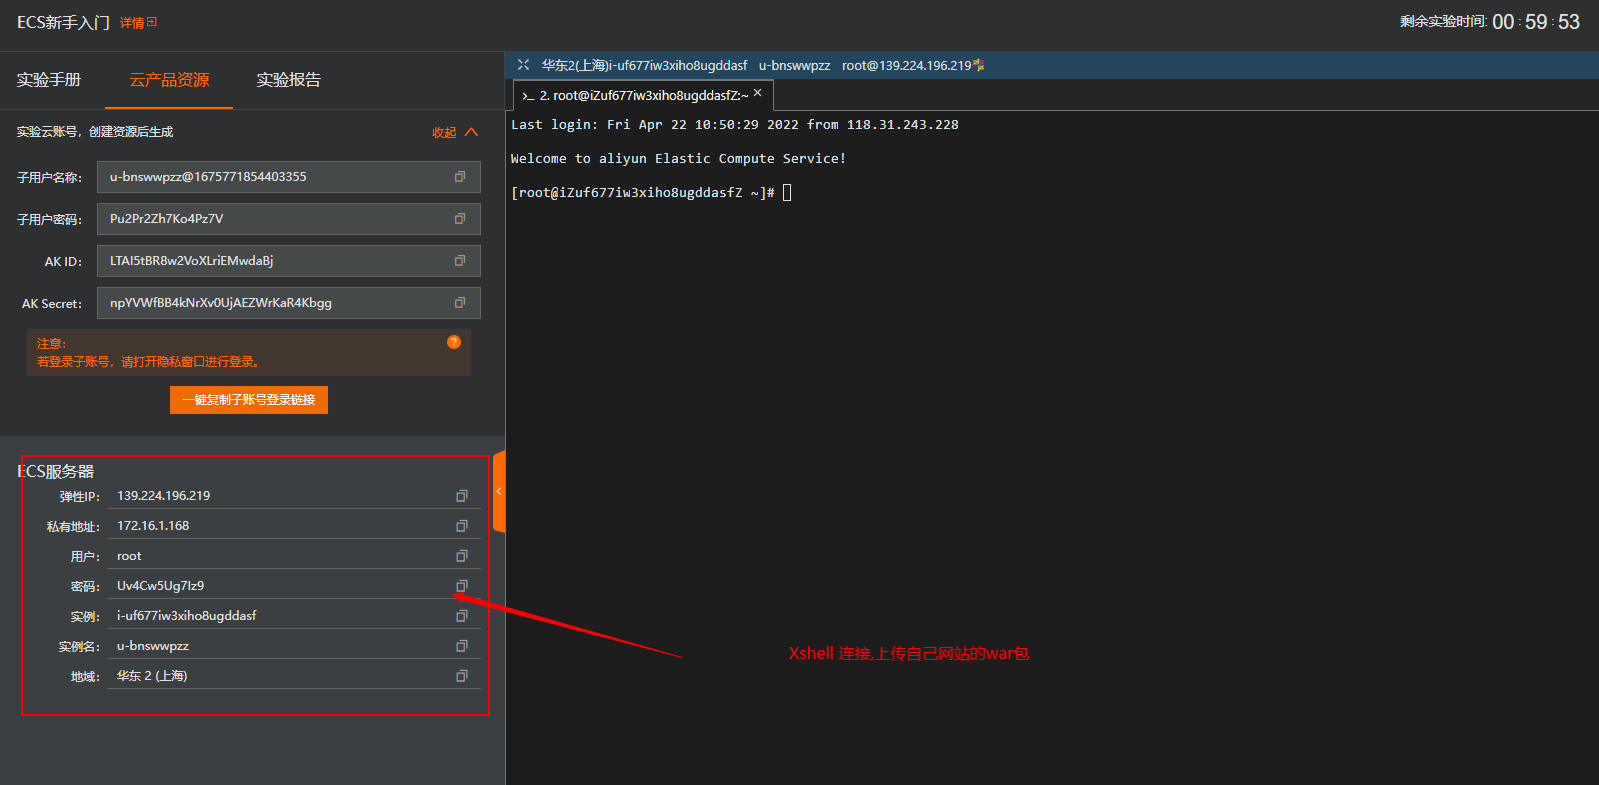Click the orange 注意 notice text
The image size is (1599, 785).
tap(148, 353)
